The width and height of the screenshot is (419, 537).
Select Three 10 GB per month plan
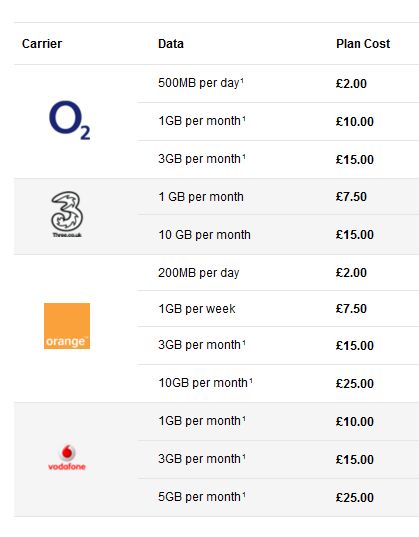[x=204, y=235]
